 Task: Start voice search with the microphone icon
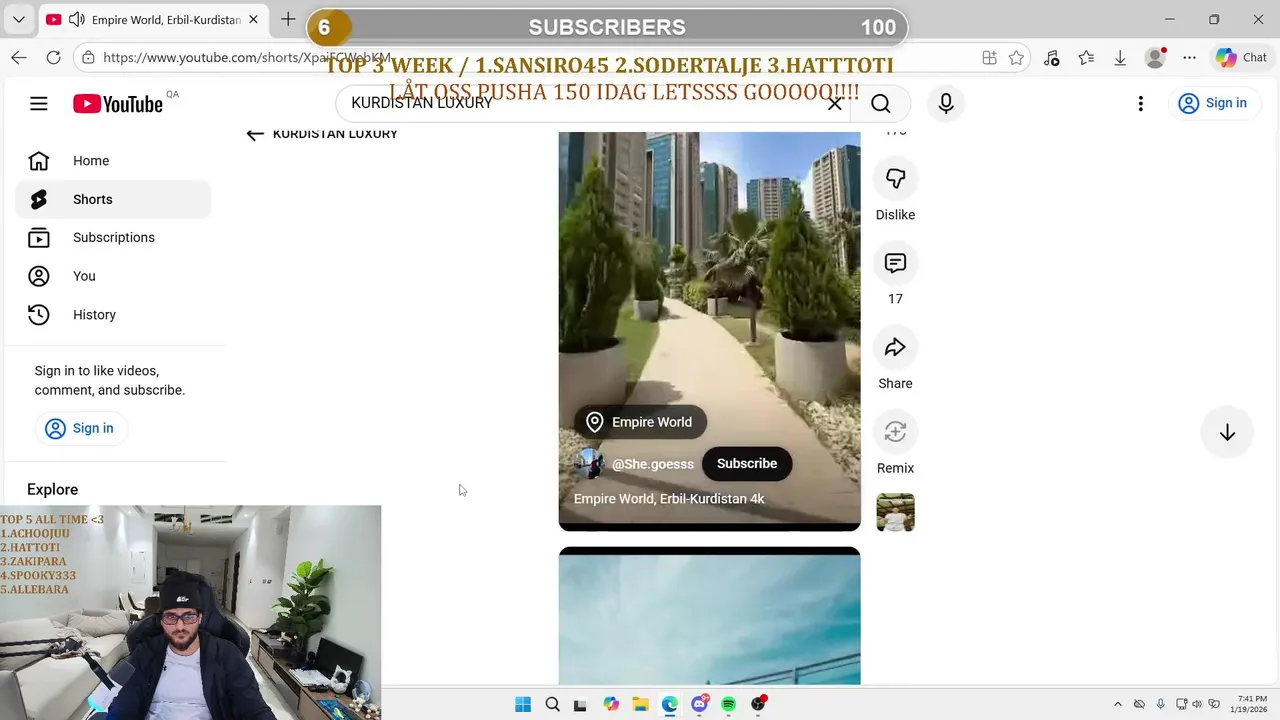(x=946, y=103)
